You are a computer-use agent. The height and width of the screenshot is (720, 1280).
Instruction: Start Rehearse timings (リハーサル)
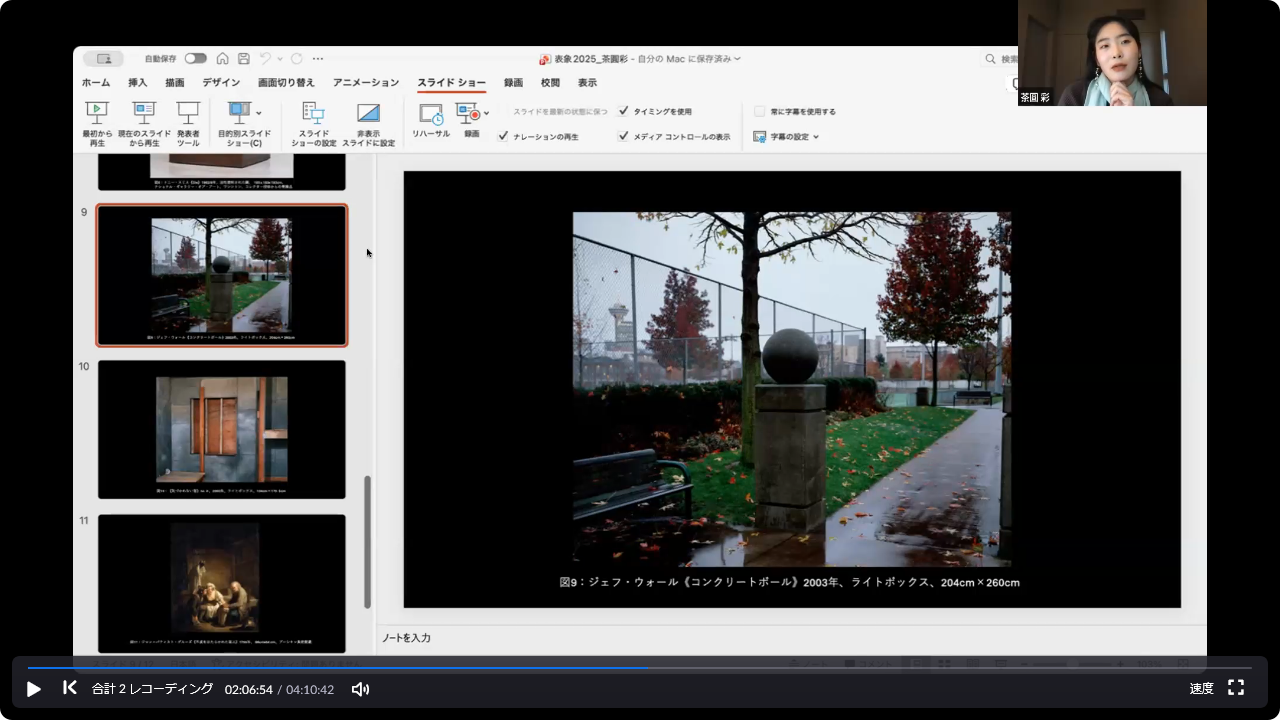click(x=431, y=114)
